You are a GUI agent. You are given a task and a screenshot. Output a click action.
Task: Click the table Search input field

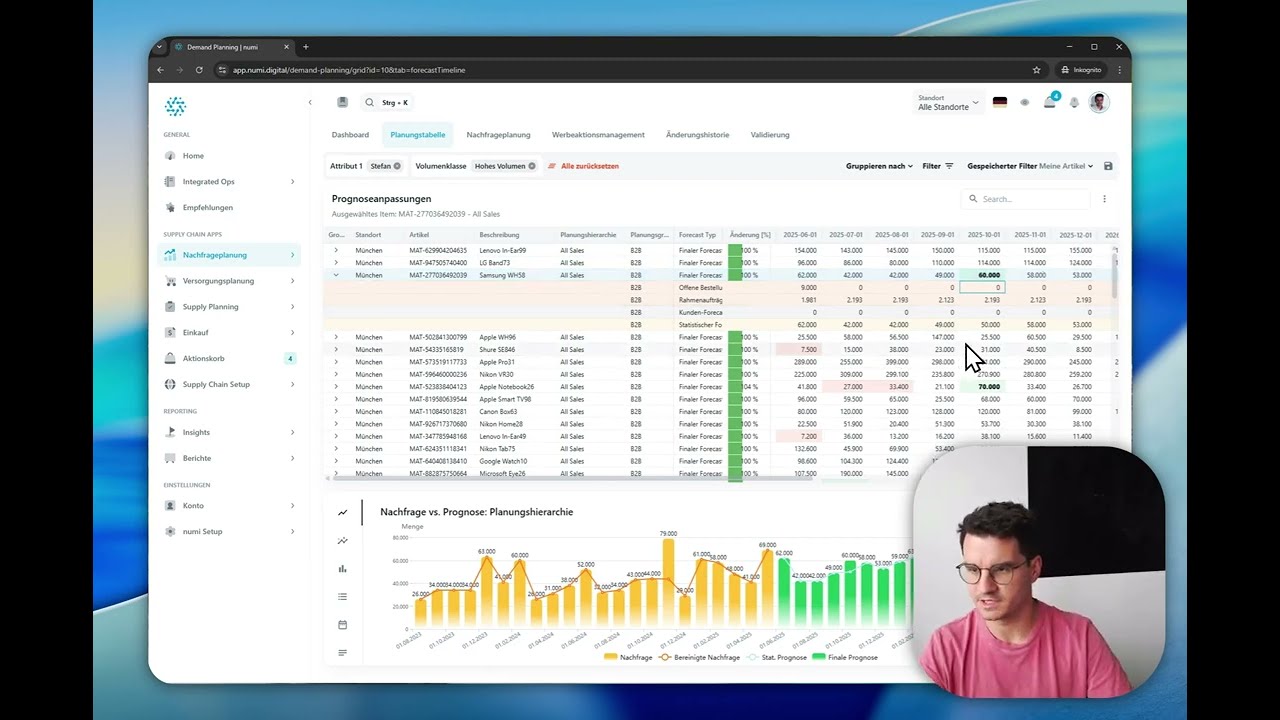1026,199
